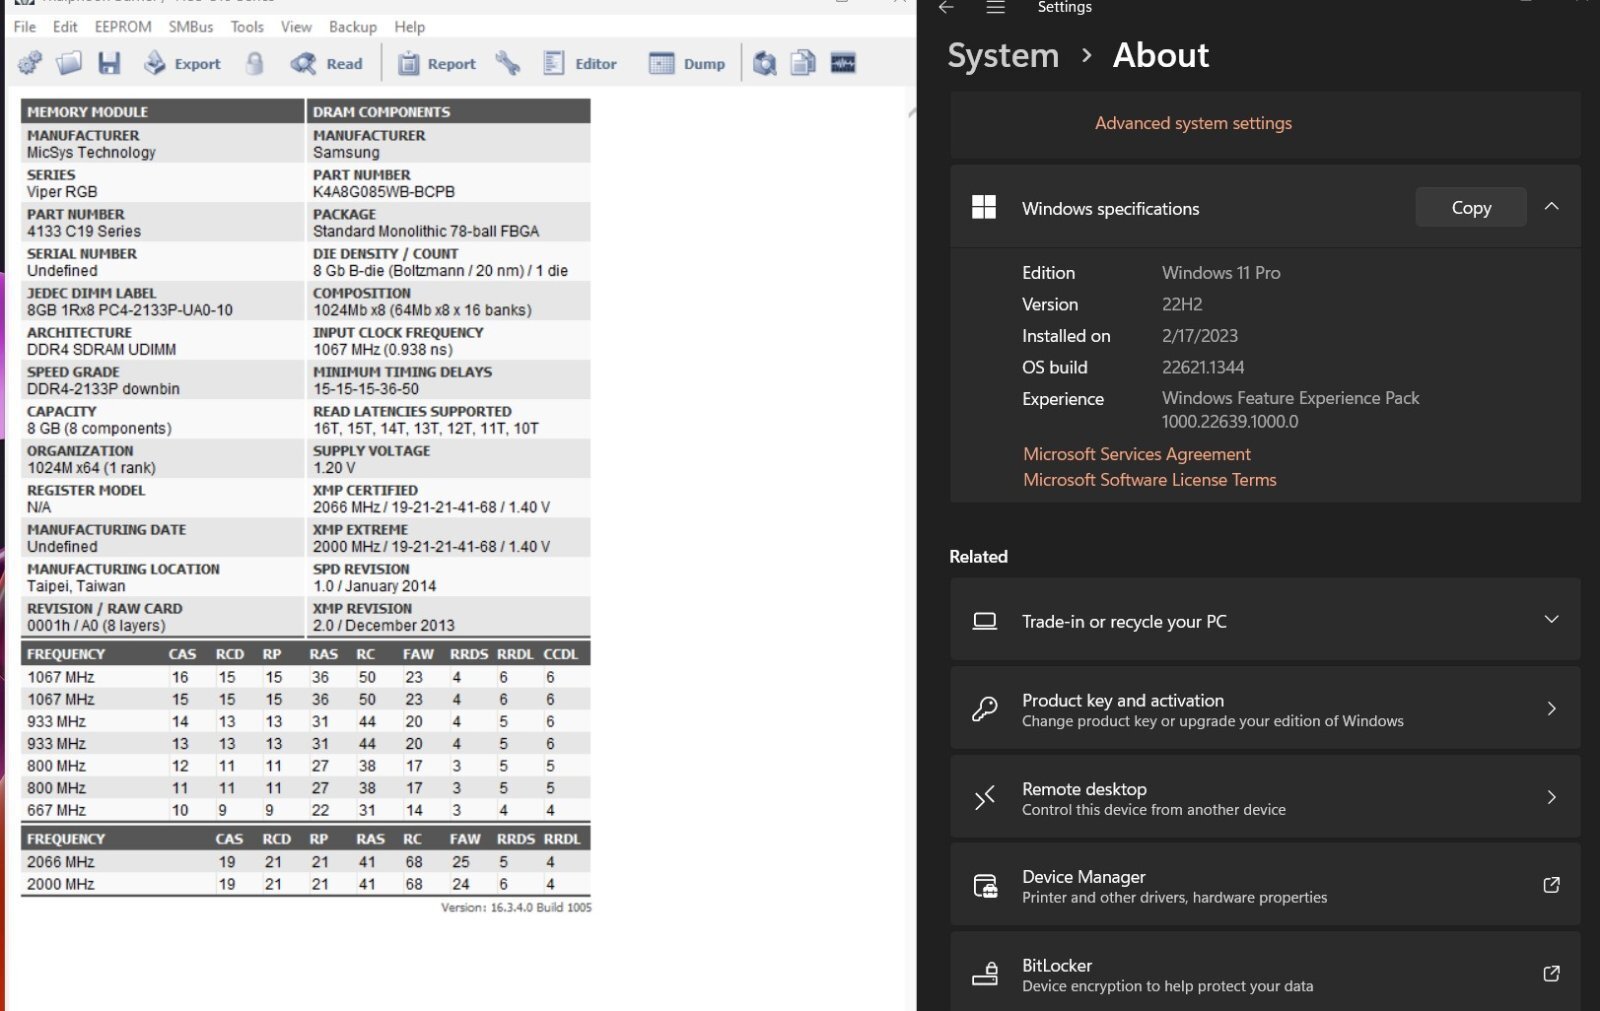This screenshot has height=1011, width=1600.
Task: Click the waveform monitor toolbar icon
Action: [843, 64]
